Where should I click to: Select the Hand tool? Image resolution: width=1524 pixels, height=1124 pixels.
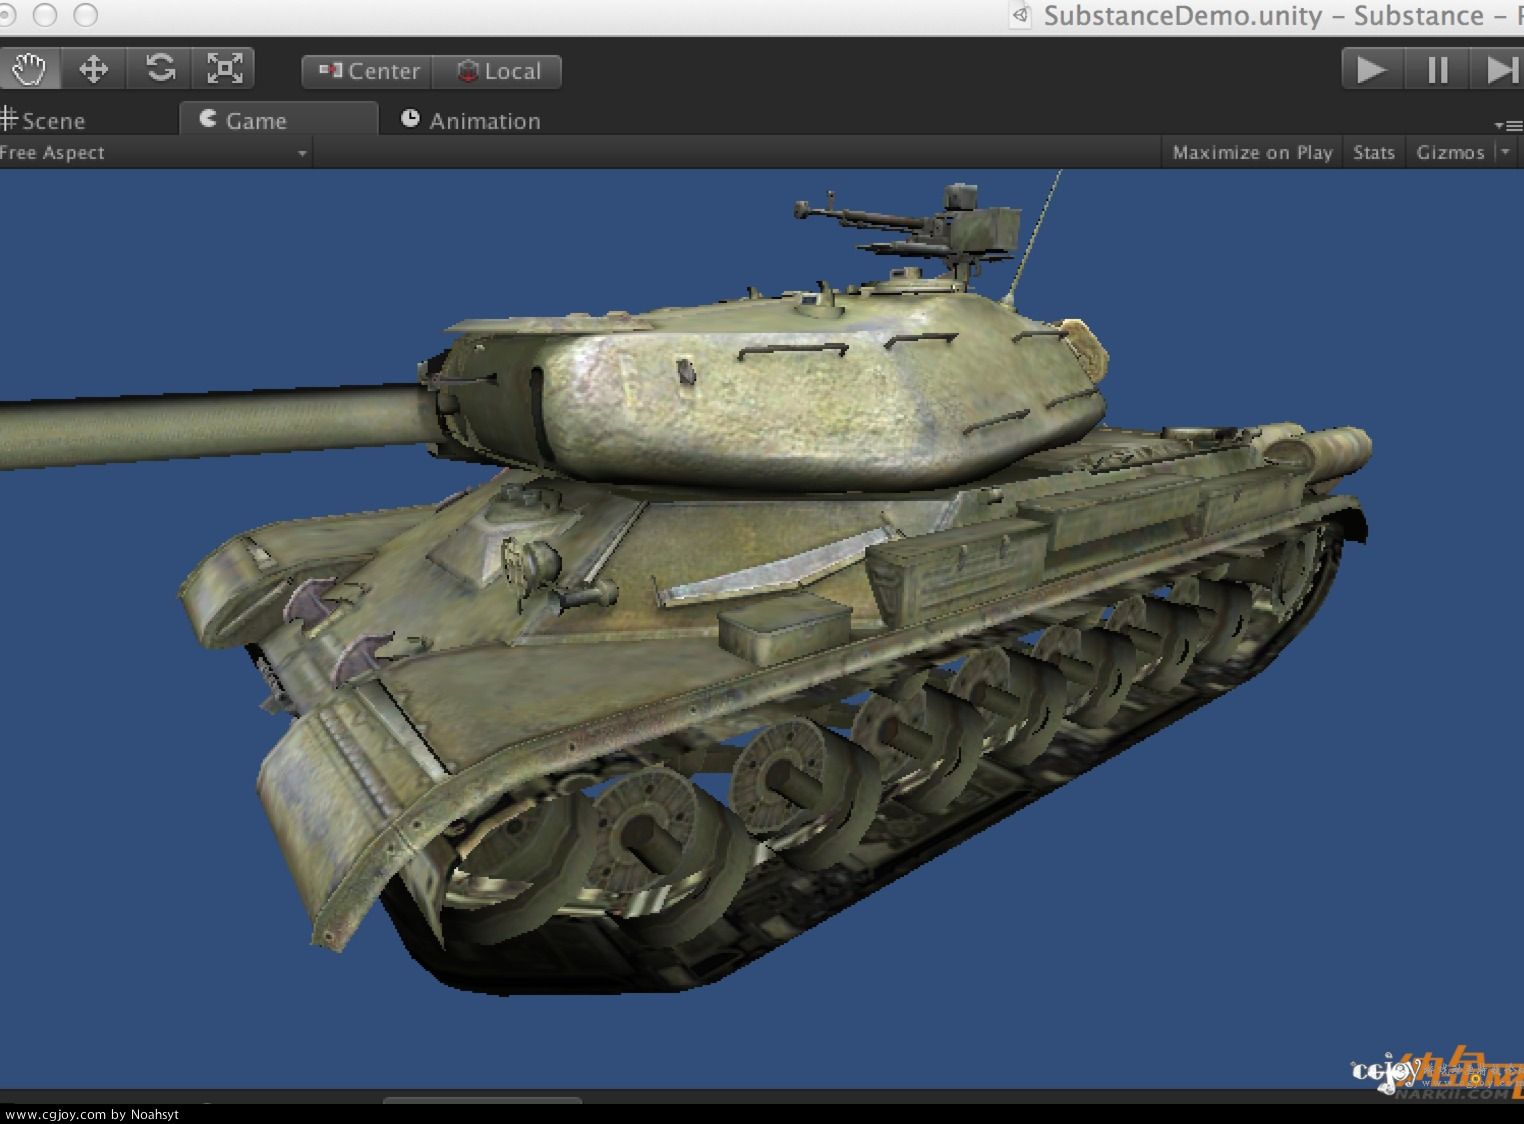(x=29, y=69)
